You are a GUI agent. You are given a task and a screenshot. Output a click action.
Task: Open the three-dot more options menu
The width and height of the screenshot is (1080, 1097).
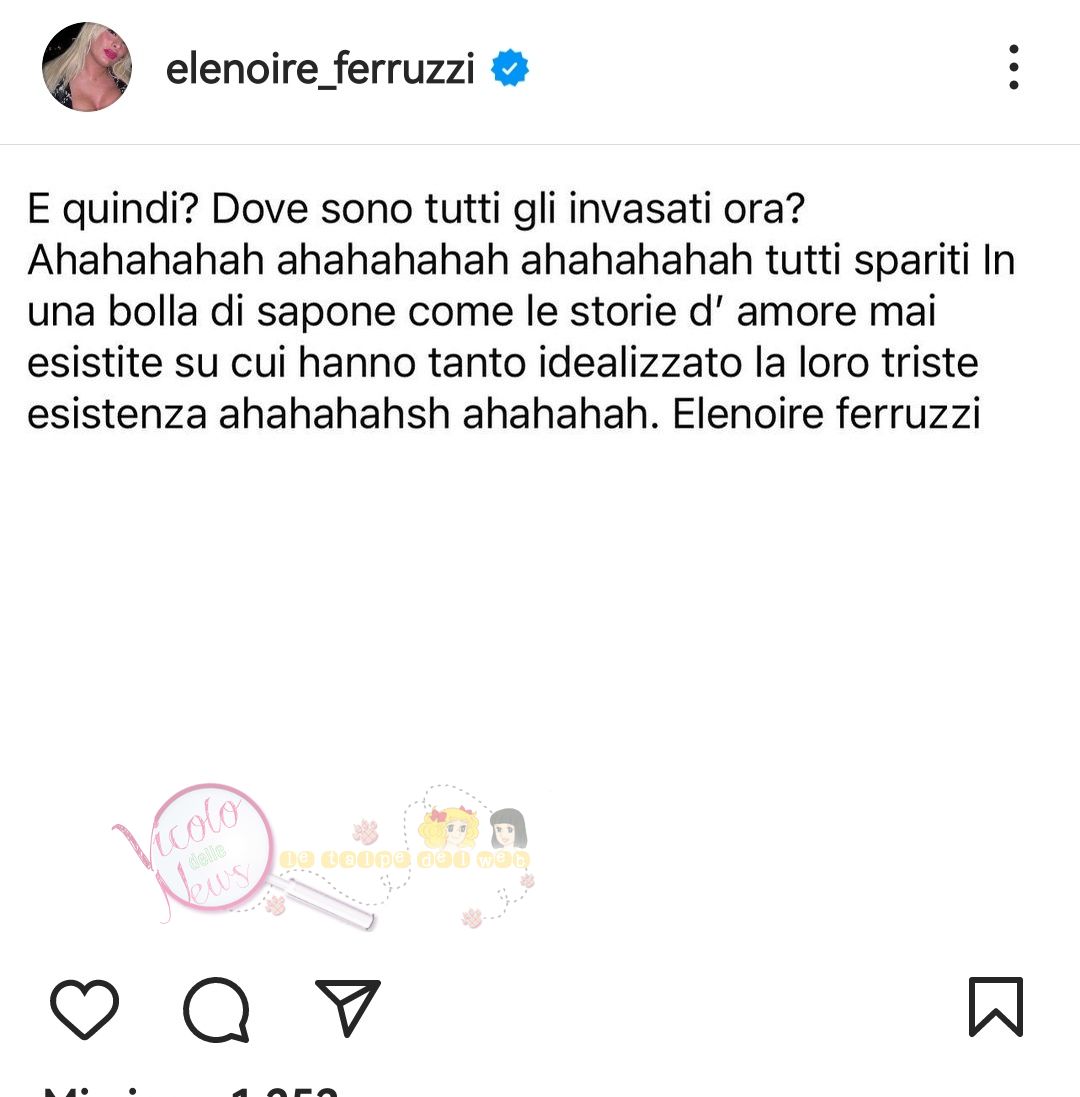1014,67
